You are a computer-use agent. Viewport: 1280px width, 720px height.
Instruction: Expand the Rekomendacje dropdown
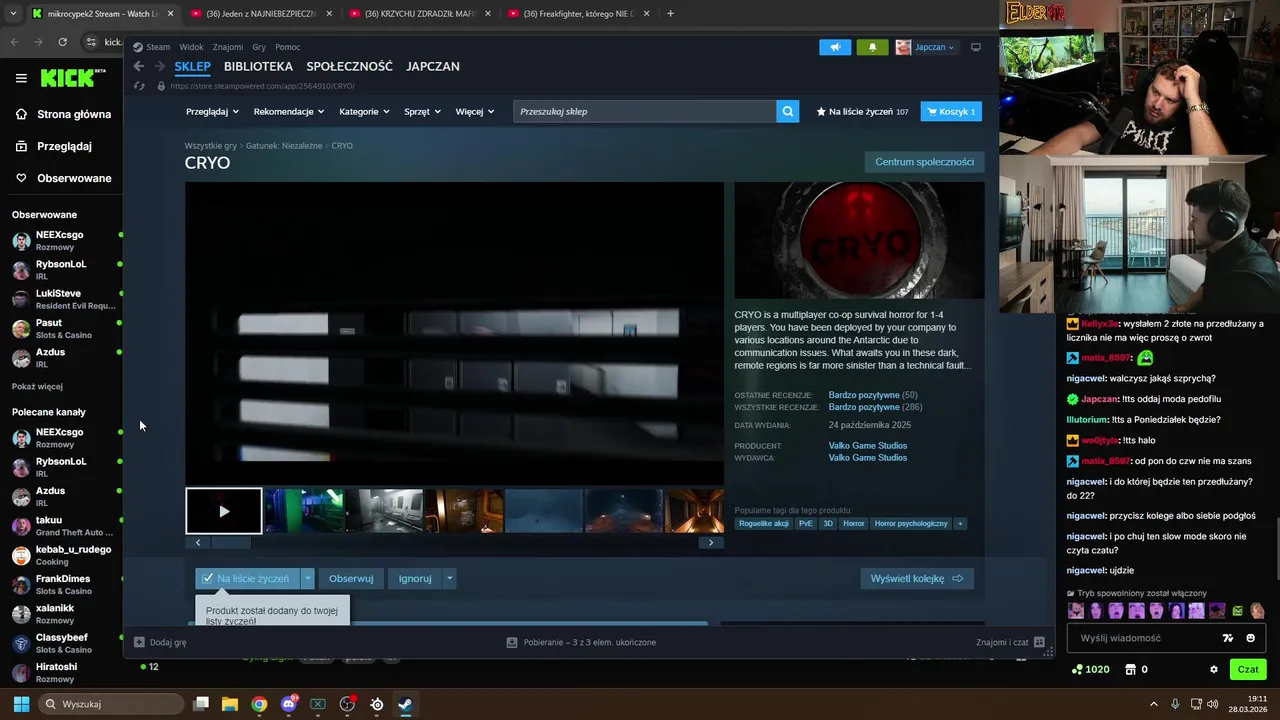click(289, 112)
